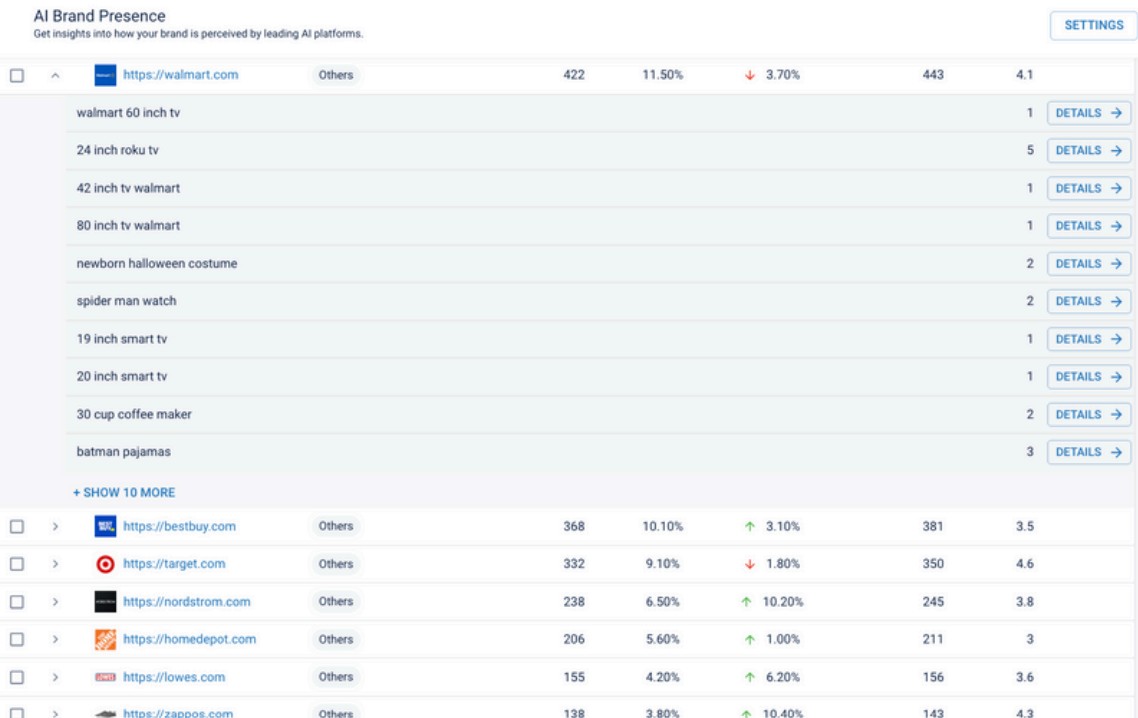Open the Settings button
The image size is (1138, 718).
1094,25
